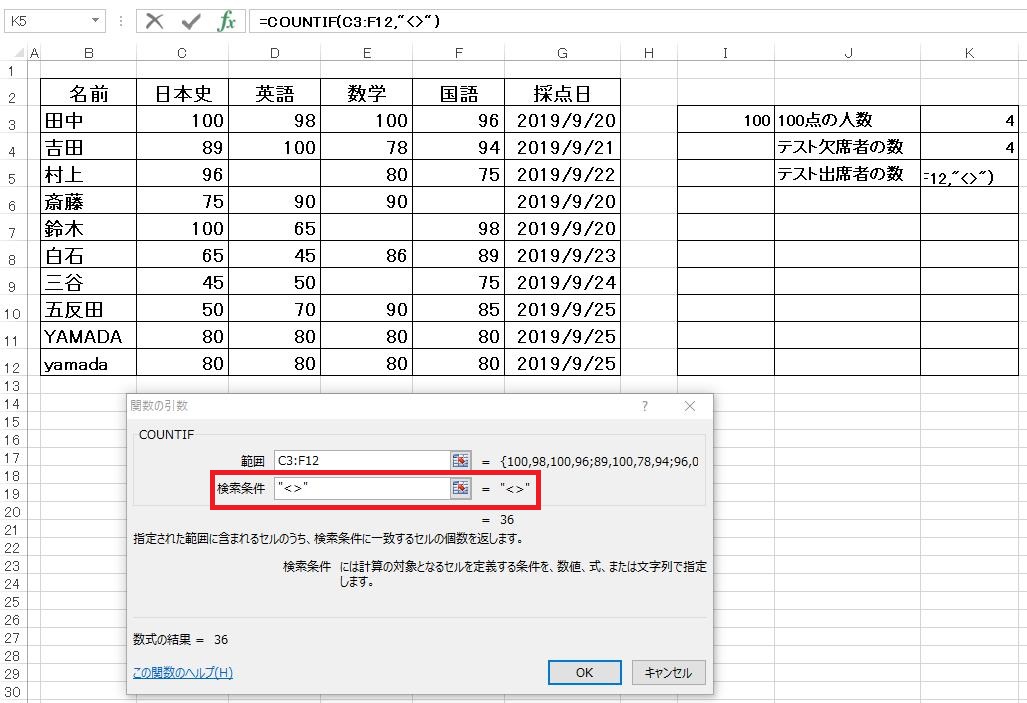This screenshot has height=703, width=1027.
Task: Click the dialog help question mark icon
Action: (645, 406)
